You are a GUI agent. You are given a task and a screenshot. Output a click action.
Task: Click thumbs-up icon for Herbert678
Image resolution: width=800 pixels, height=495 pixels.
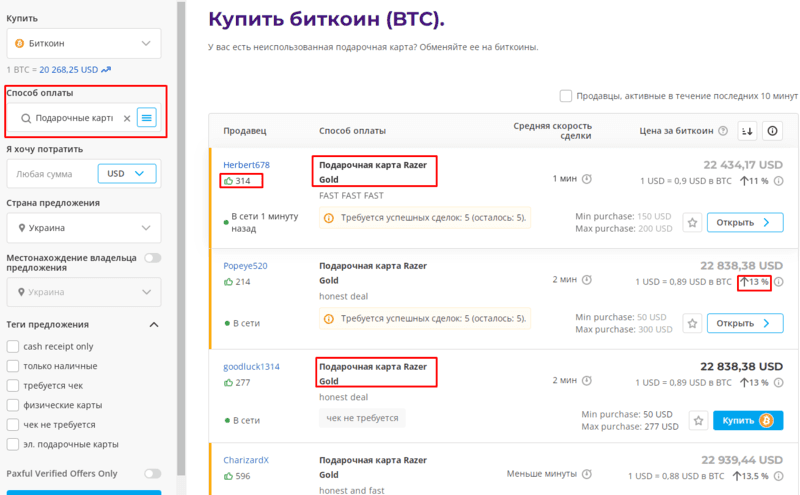[x=228, y=181]
